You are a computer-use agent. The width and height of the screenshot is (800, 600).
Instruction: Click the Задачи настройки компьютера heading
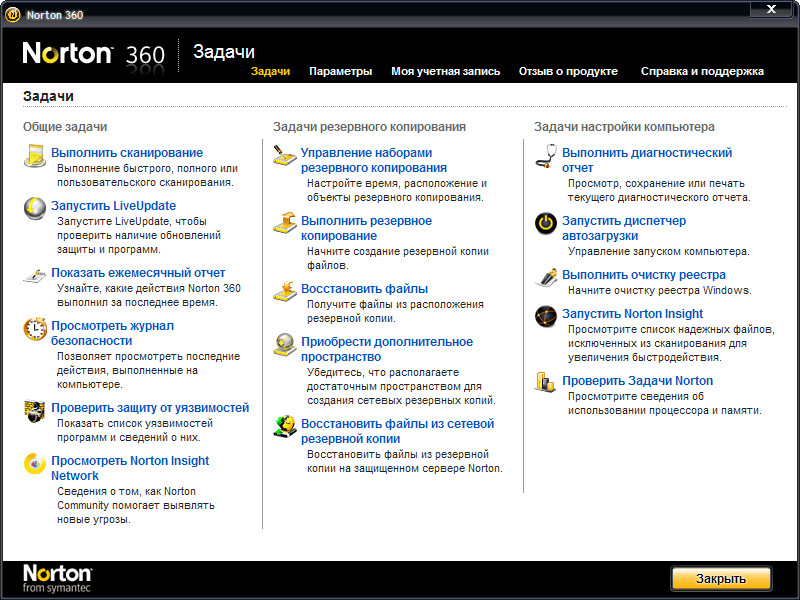coord(624,127)
